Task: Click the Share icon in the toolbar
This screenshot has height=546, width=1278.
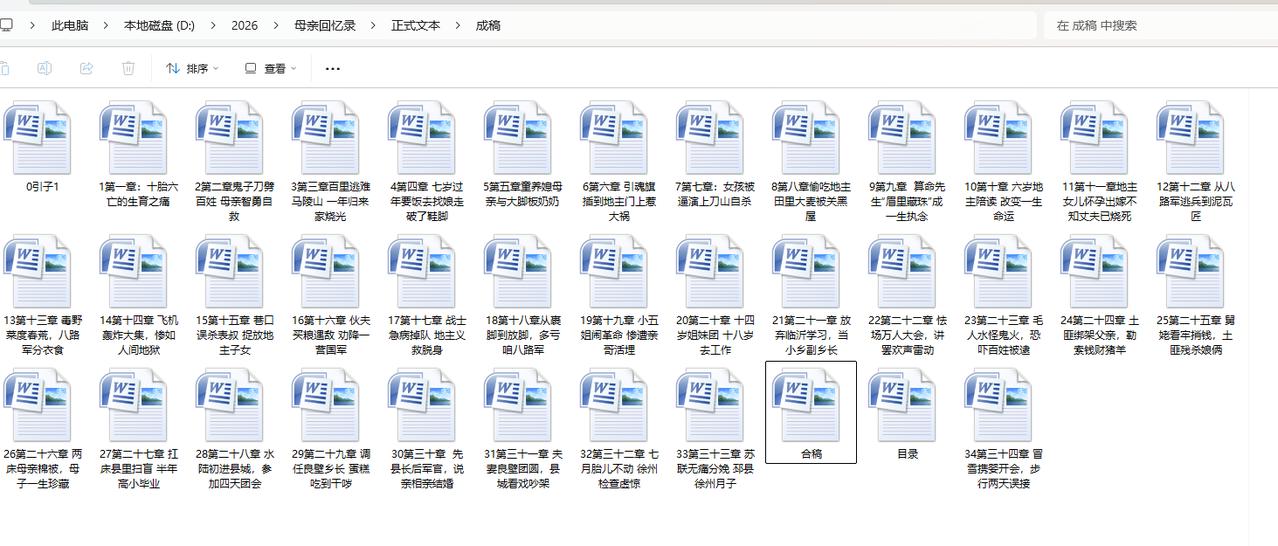Action: pos(86,68)
